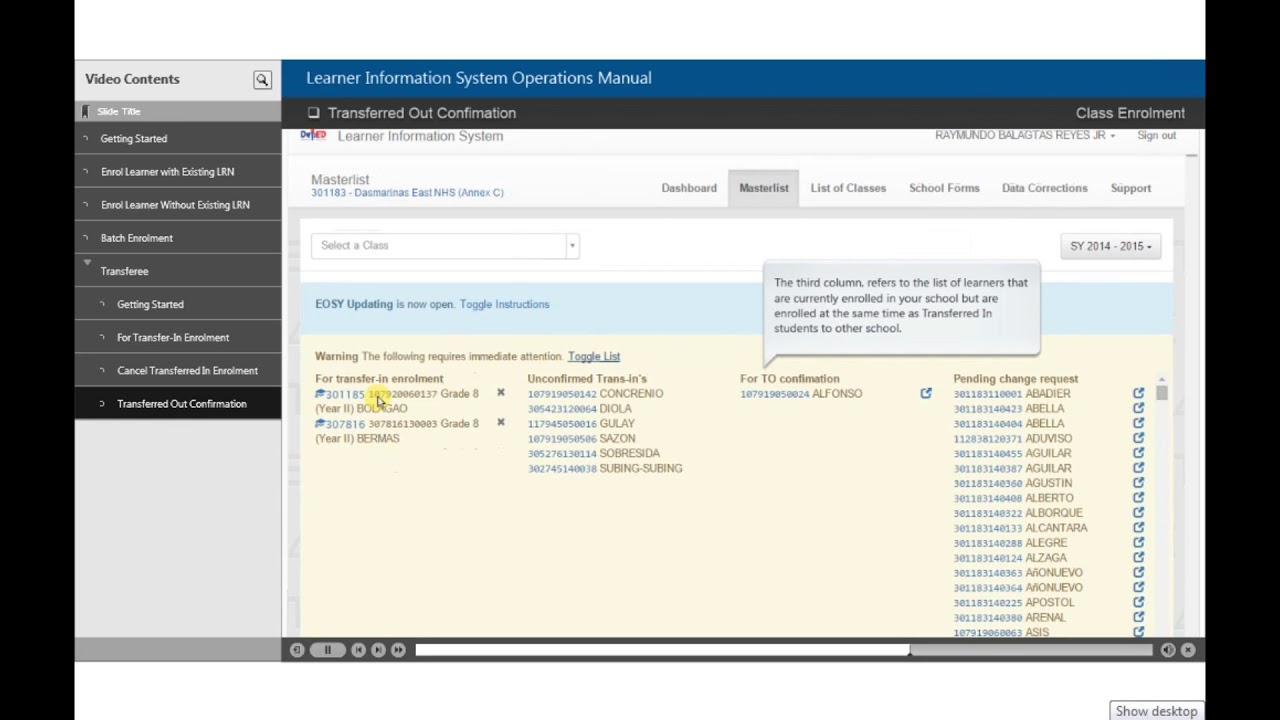Pause the video playback
Image resolution: width=1280 pixels, height=720 pixels.
point(327,650)
